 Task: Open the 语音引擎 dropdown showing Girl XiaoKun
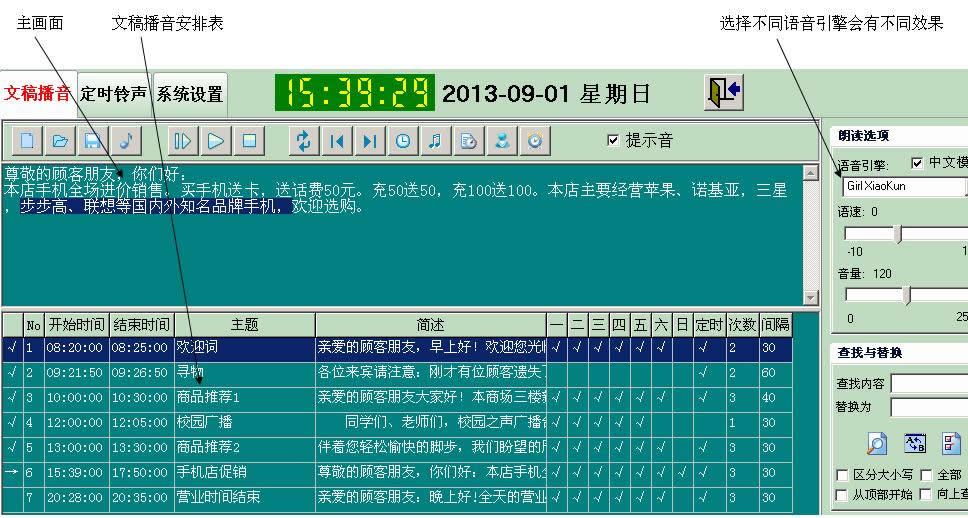[x=905, y=186]
